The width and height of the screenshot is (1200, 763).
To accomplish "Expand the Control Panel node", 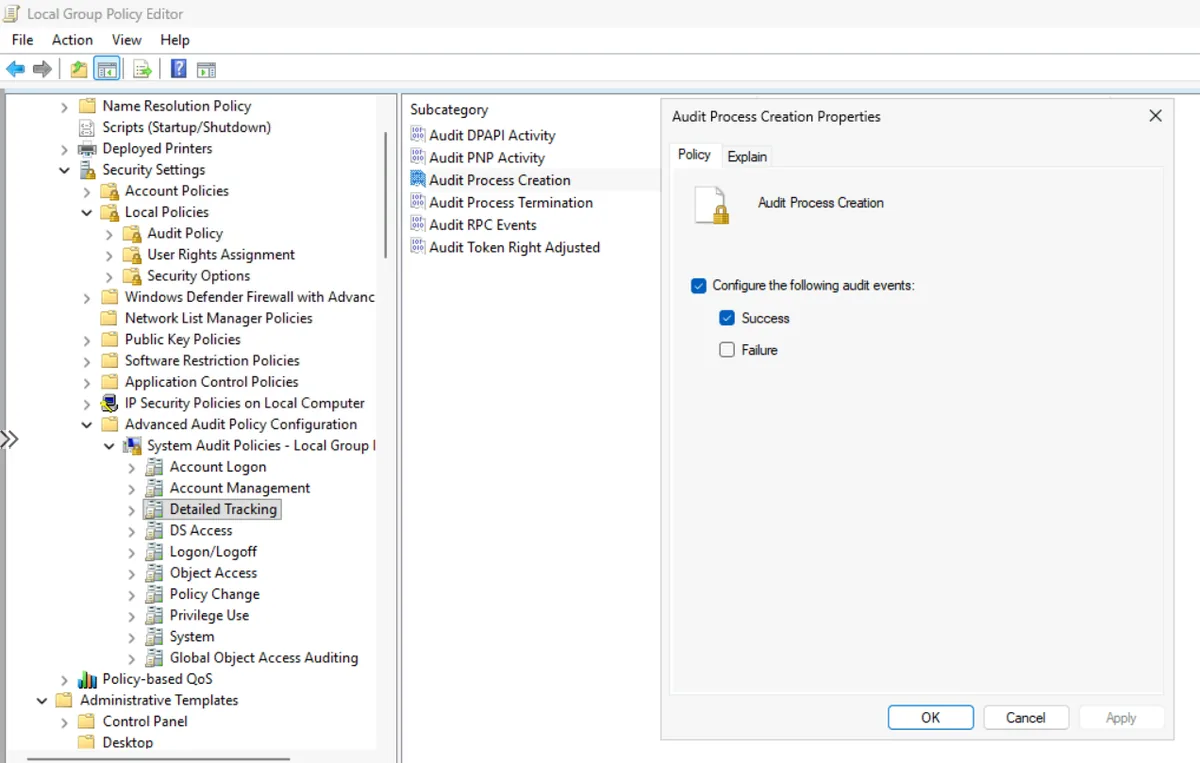I will pyautogui.click(x=65, y=721).
